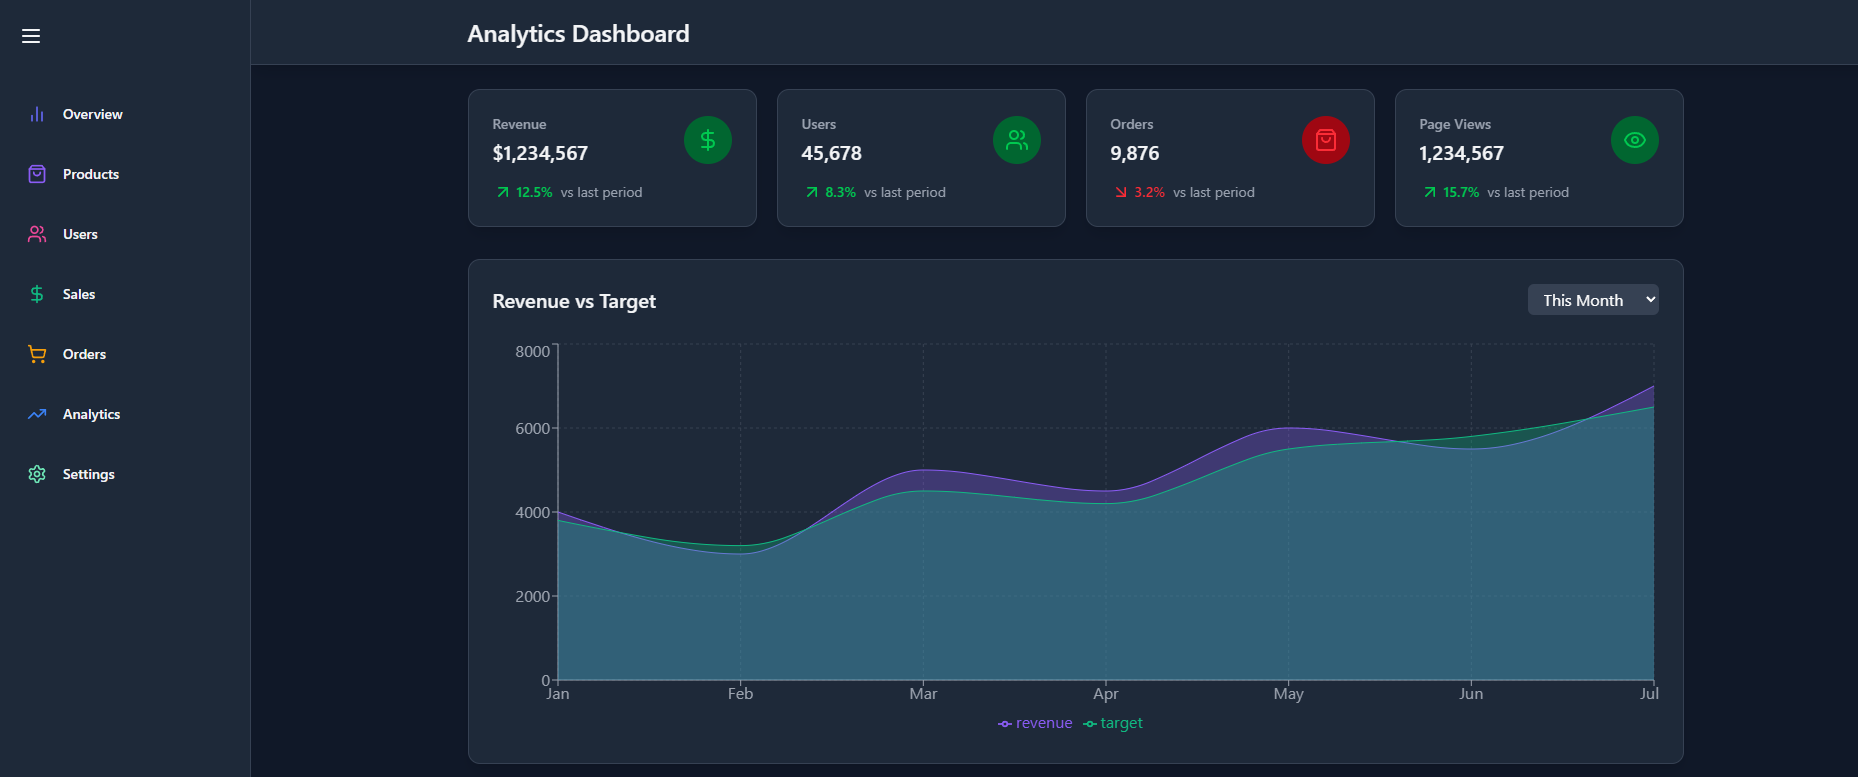Click the hamburger menu icon
Screen dimensions: 1858x777
pos(31,36)
